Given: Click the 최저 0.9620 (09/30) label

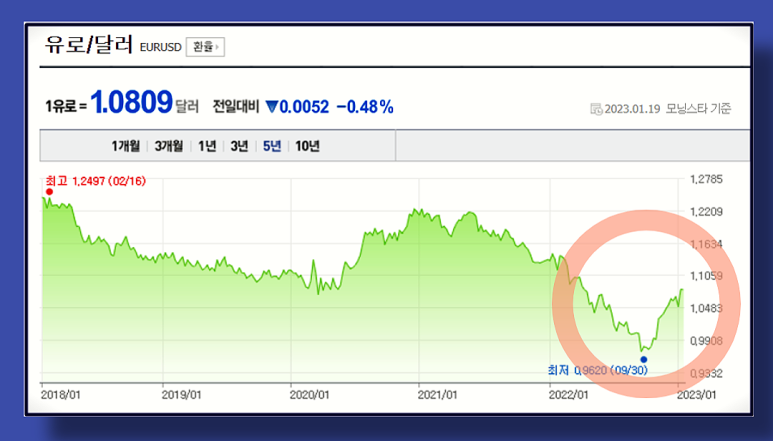Looking at the screenshot, I should tap(597, 370).
